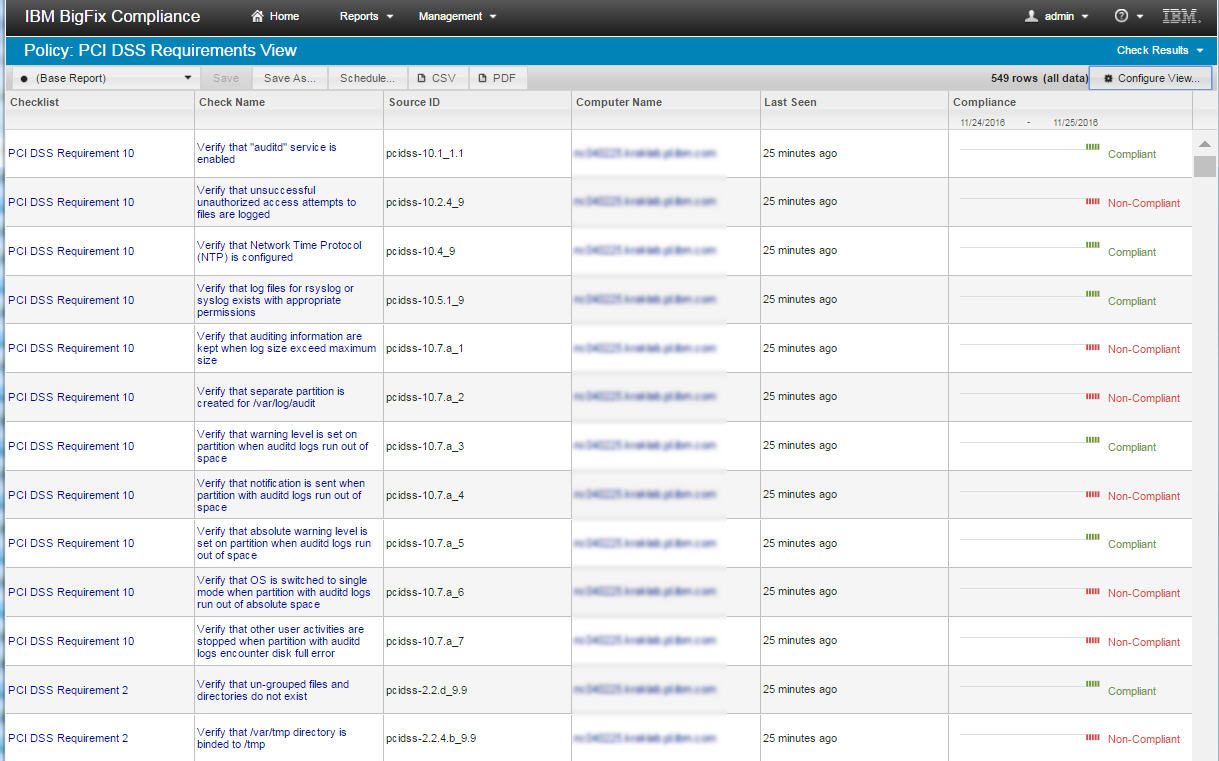Click the admin user profile icon

click(1030, 16)
